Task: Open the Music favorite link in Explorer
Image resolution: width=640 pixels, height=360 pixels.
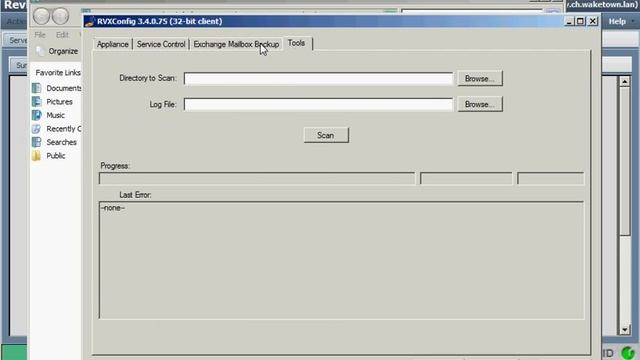Action: (x=49, y=115)
